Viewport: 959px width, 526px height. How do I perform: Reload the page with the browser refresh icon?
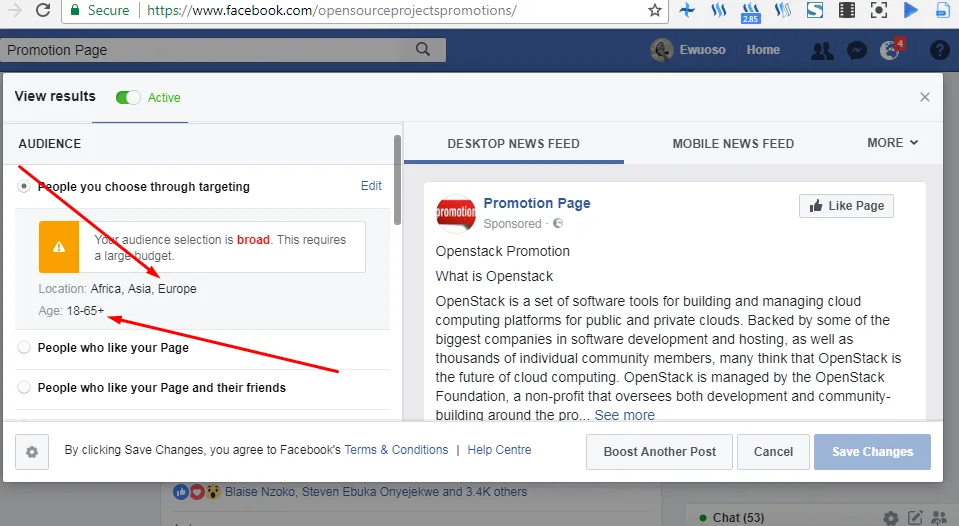coord(43,10)
